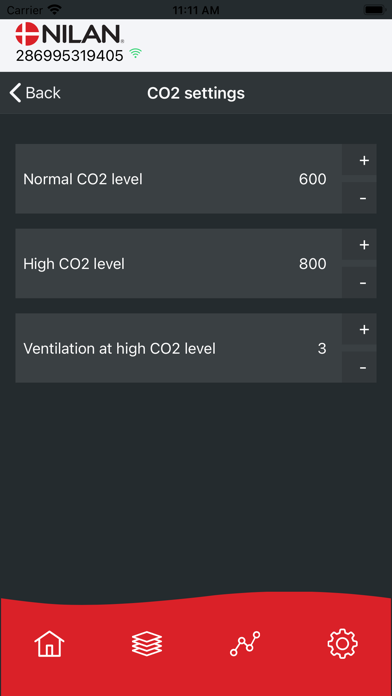Open the settings gear tab
This screenshot has width=392, height=696.
click(342, 644)
